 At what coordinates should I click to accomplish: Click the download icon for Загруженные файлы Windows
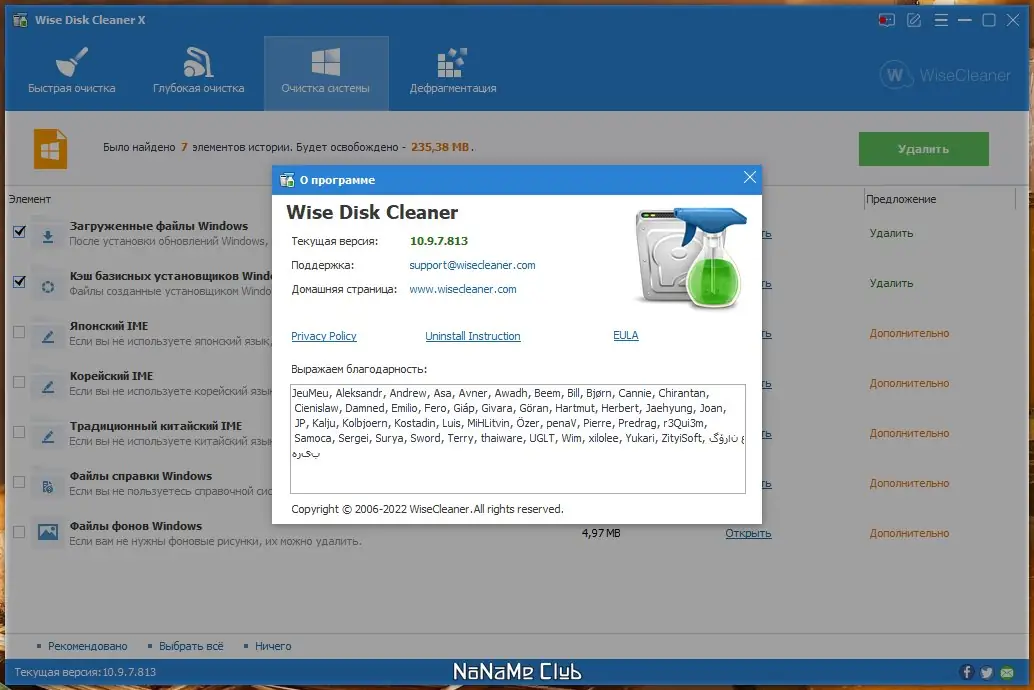[x=48, y=236]
